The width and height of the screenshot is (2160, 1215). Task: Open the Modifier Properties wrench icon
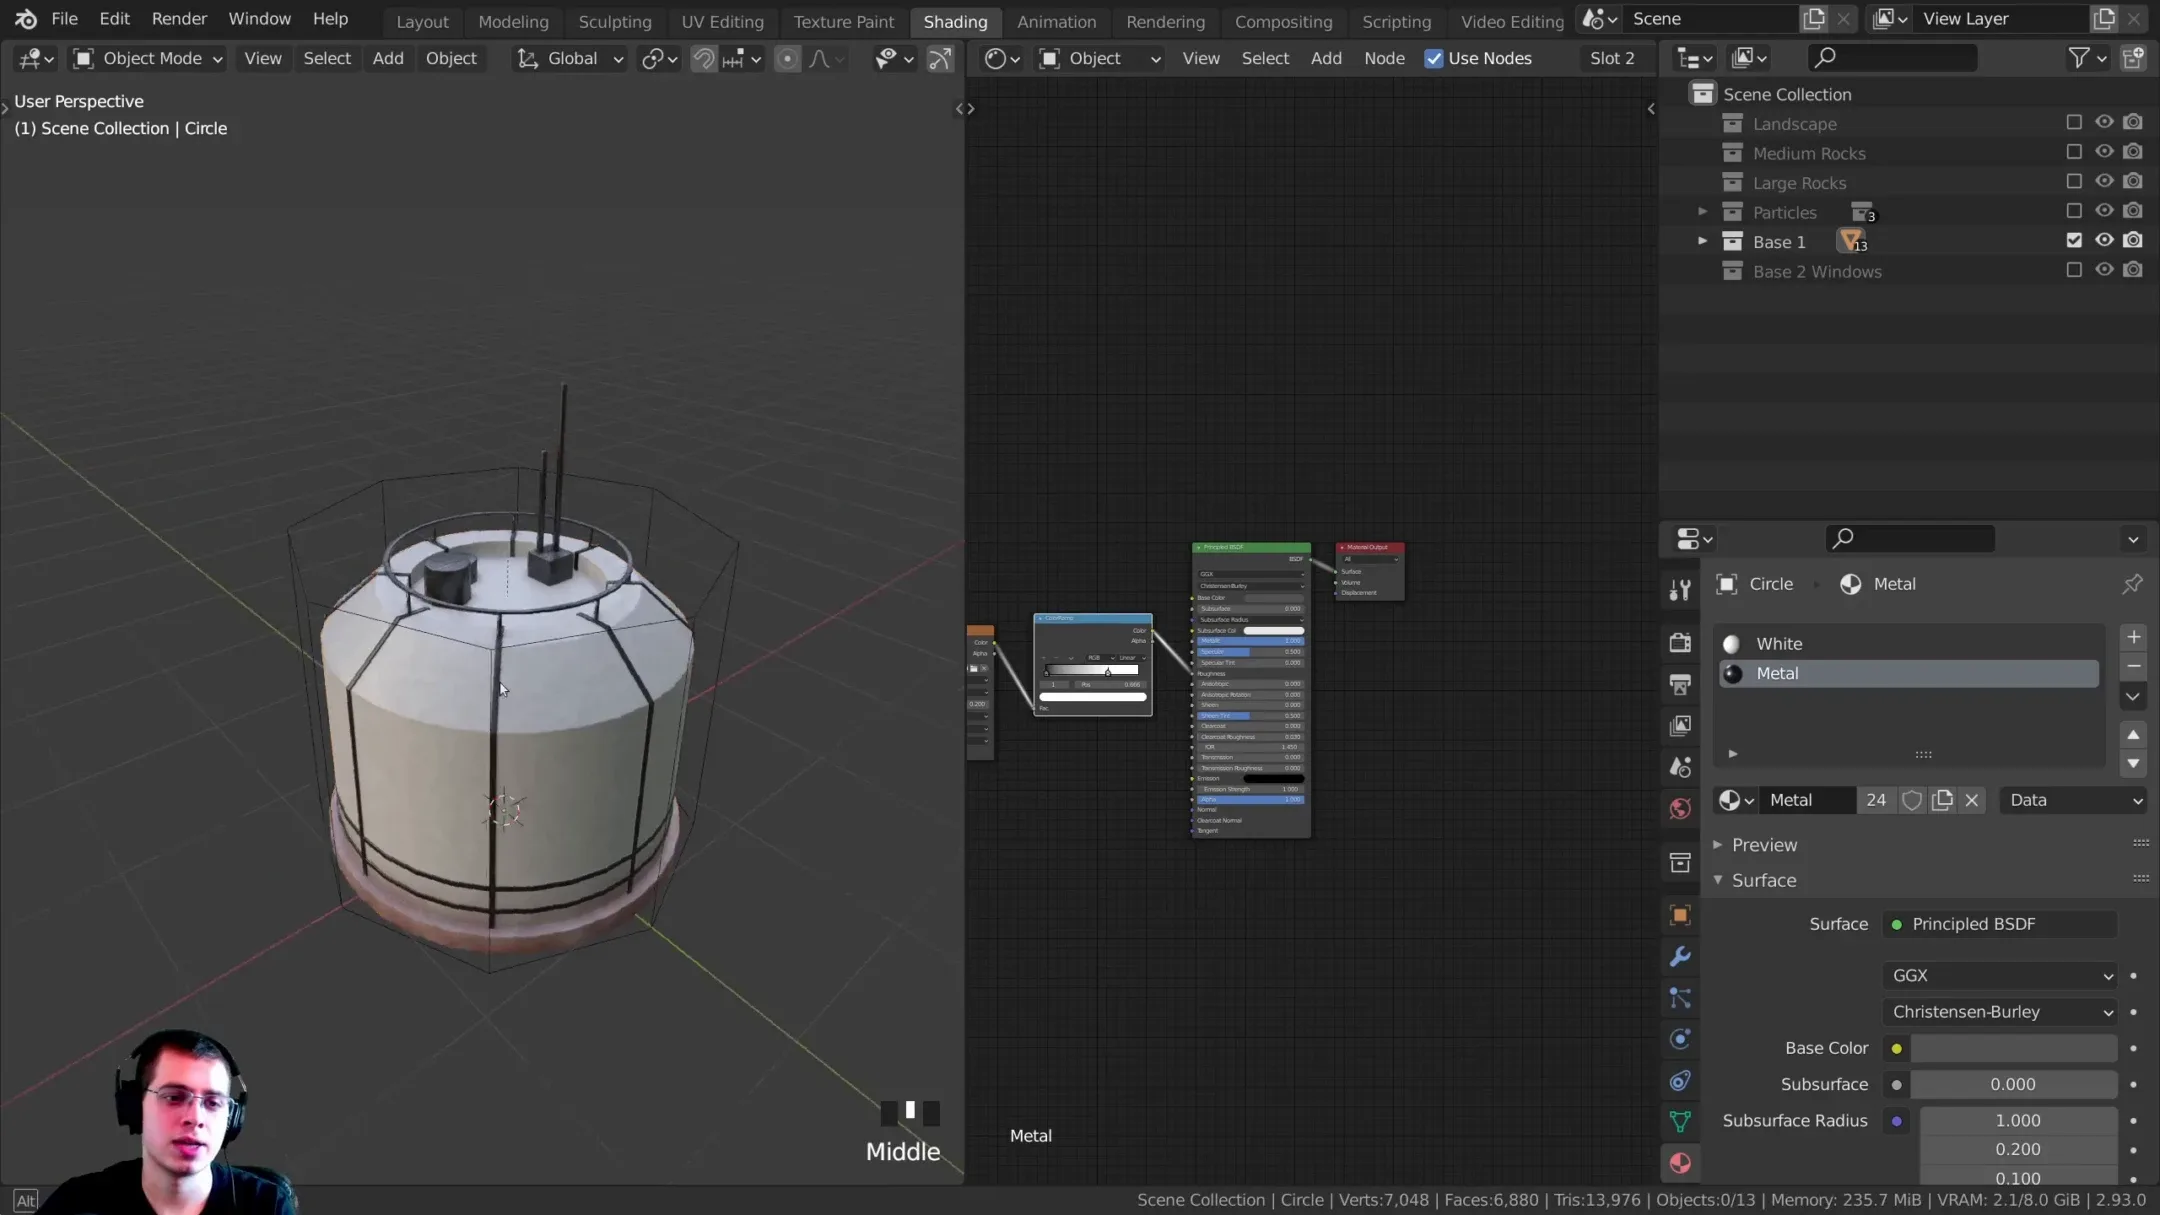(x=1679, y=957)
